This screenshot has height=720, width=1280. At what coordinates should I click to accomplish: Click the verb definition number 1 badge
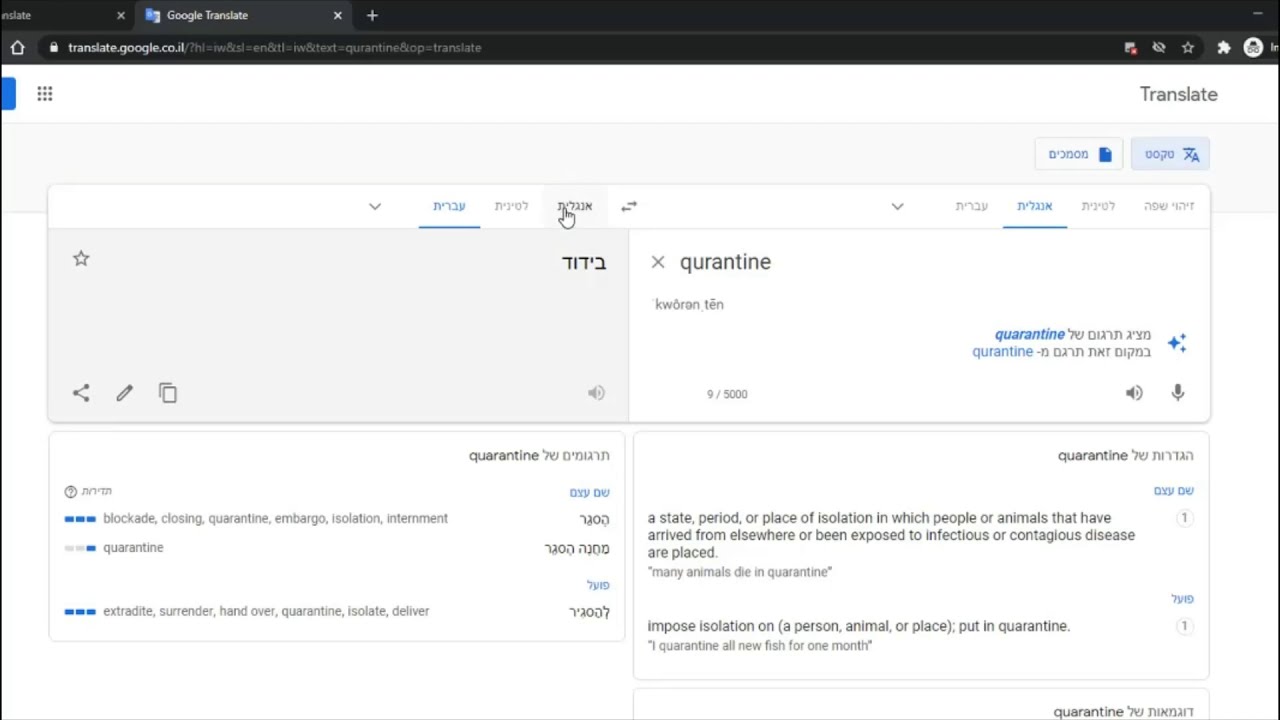coord(1184,626)
